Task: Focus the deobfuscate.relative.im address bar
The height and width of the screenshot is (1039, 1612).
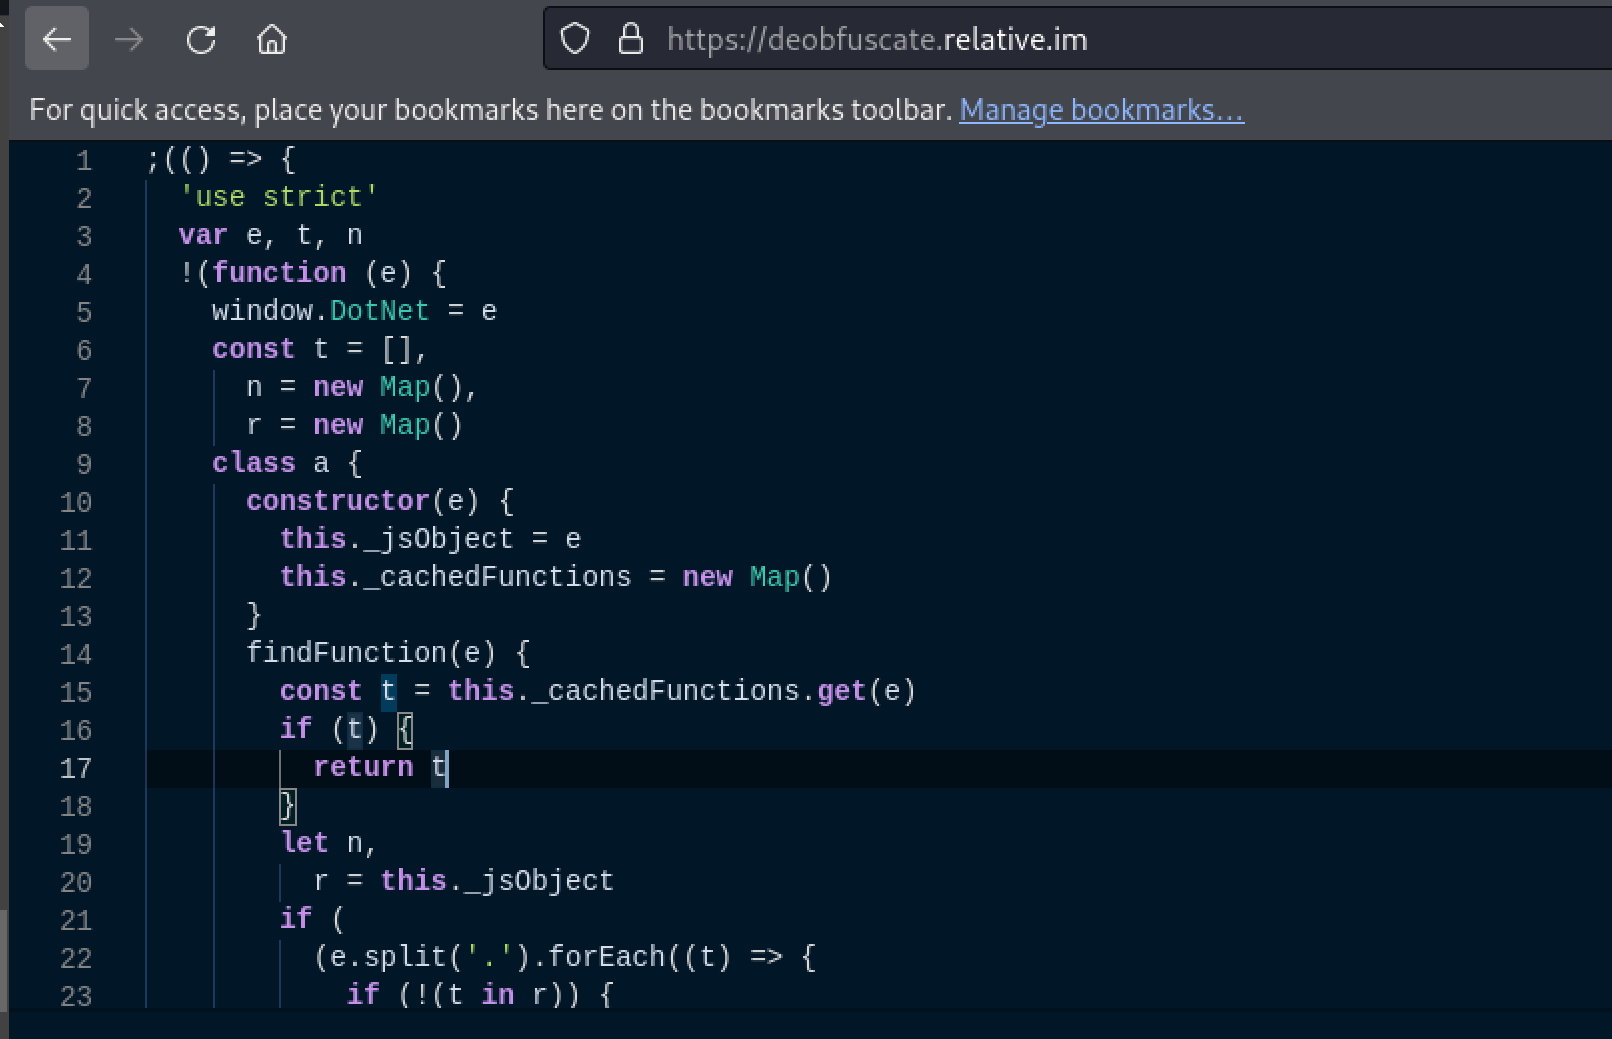Action: pos(876,40)
